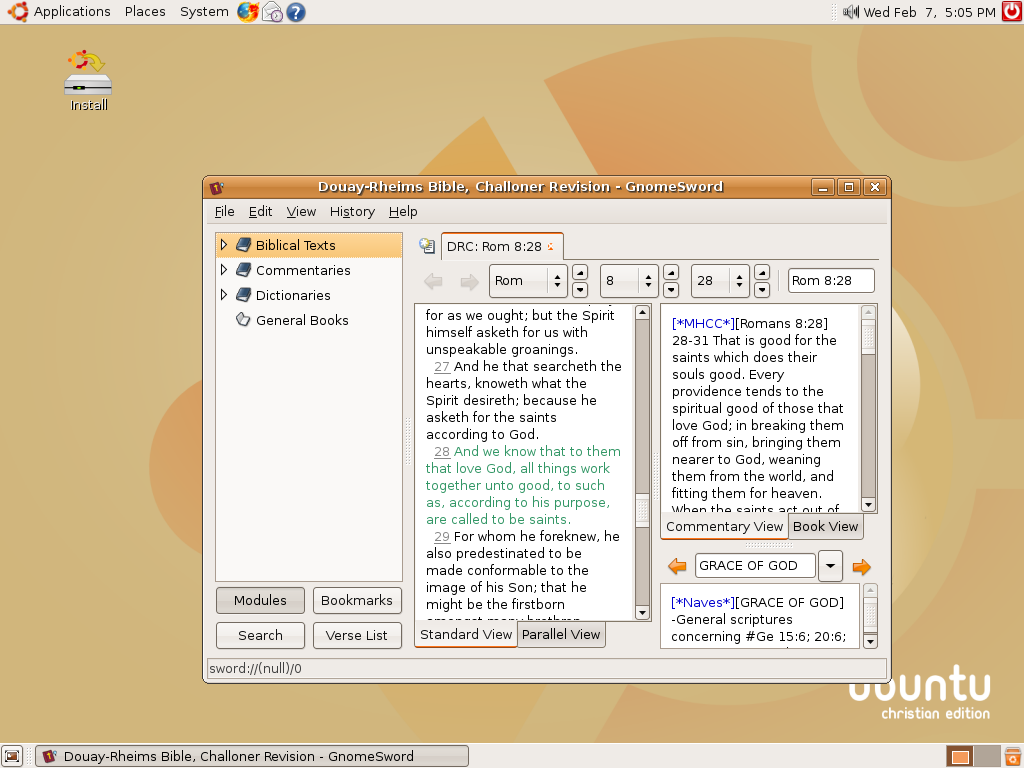Switch to first workspace in pager
The image size is (1024, 768).
[959, 756]
